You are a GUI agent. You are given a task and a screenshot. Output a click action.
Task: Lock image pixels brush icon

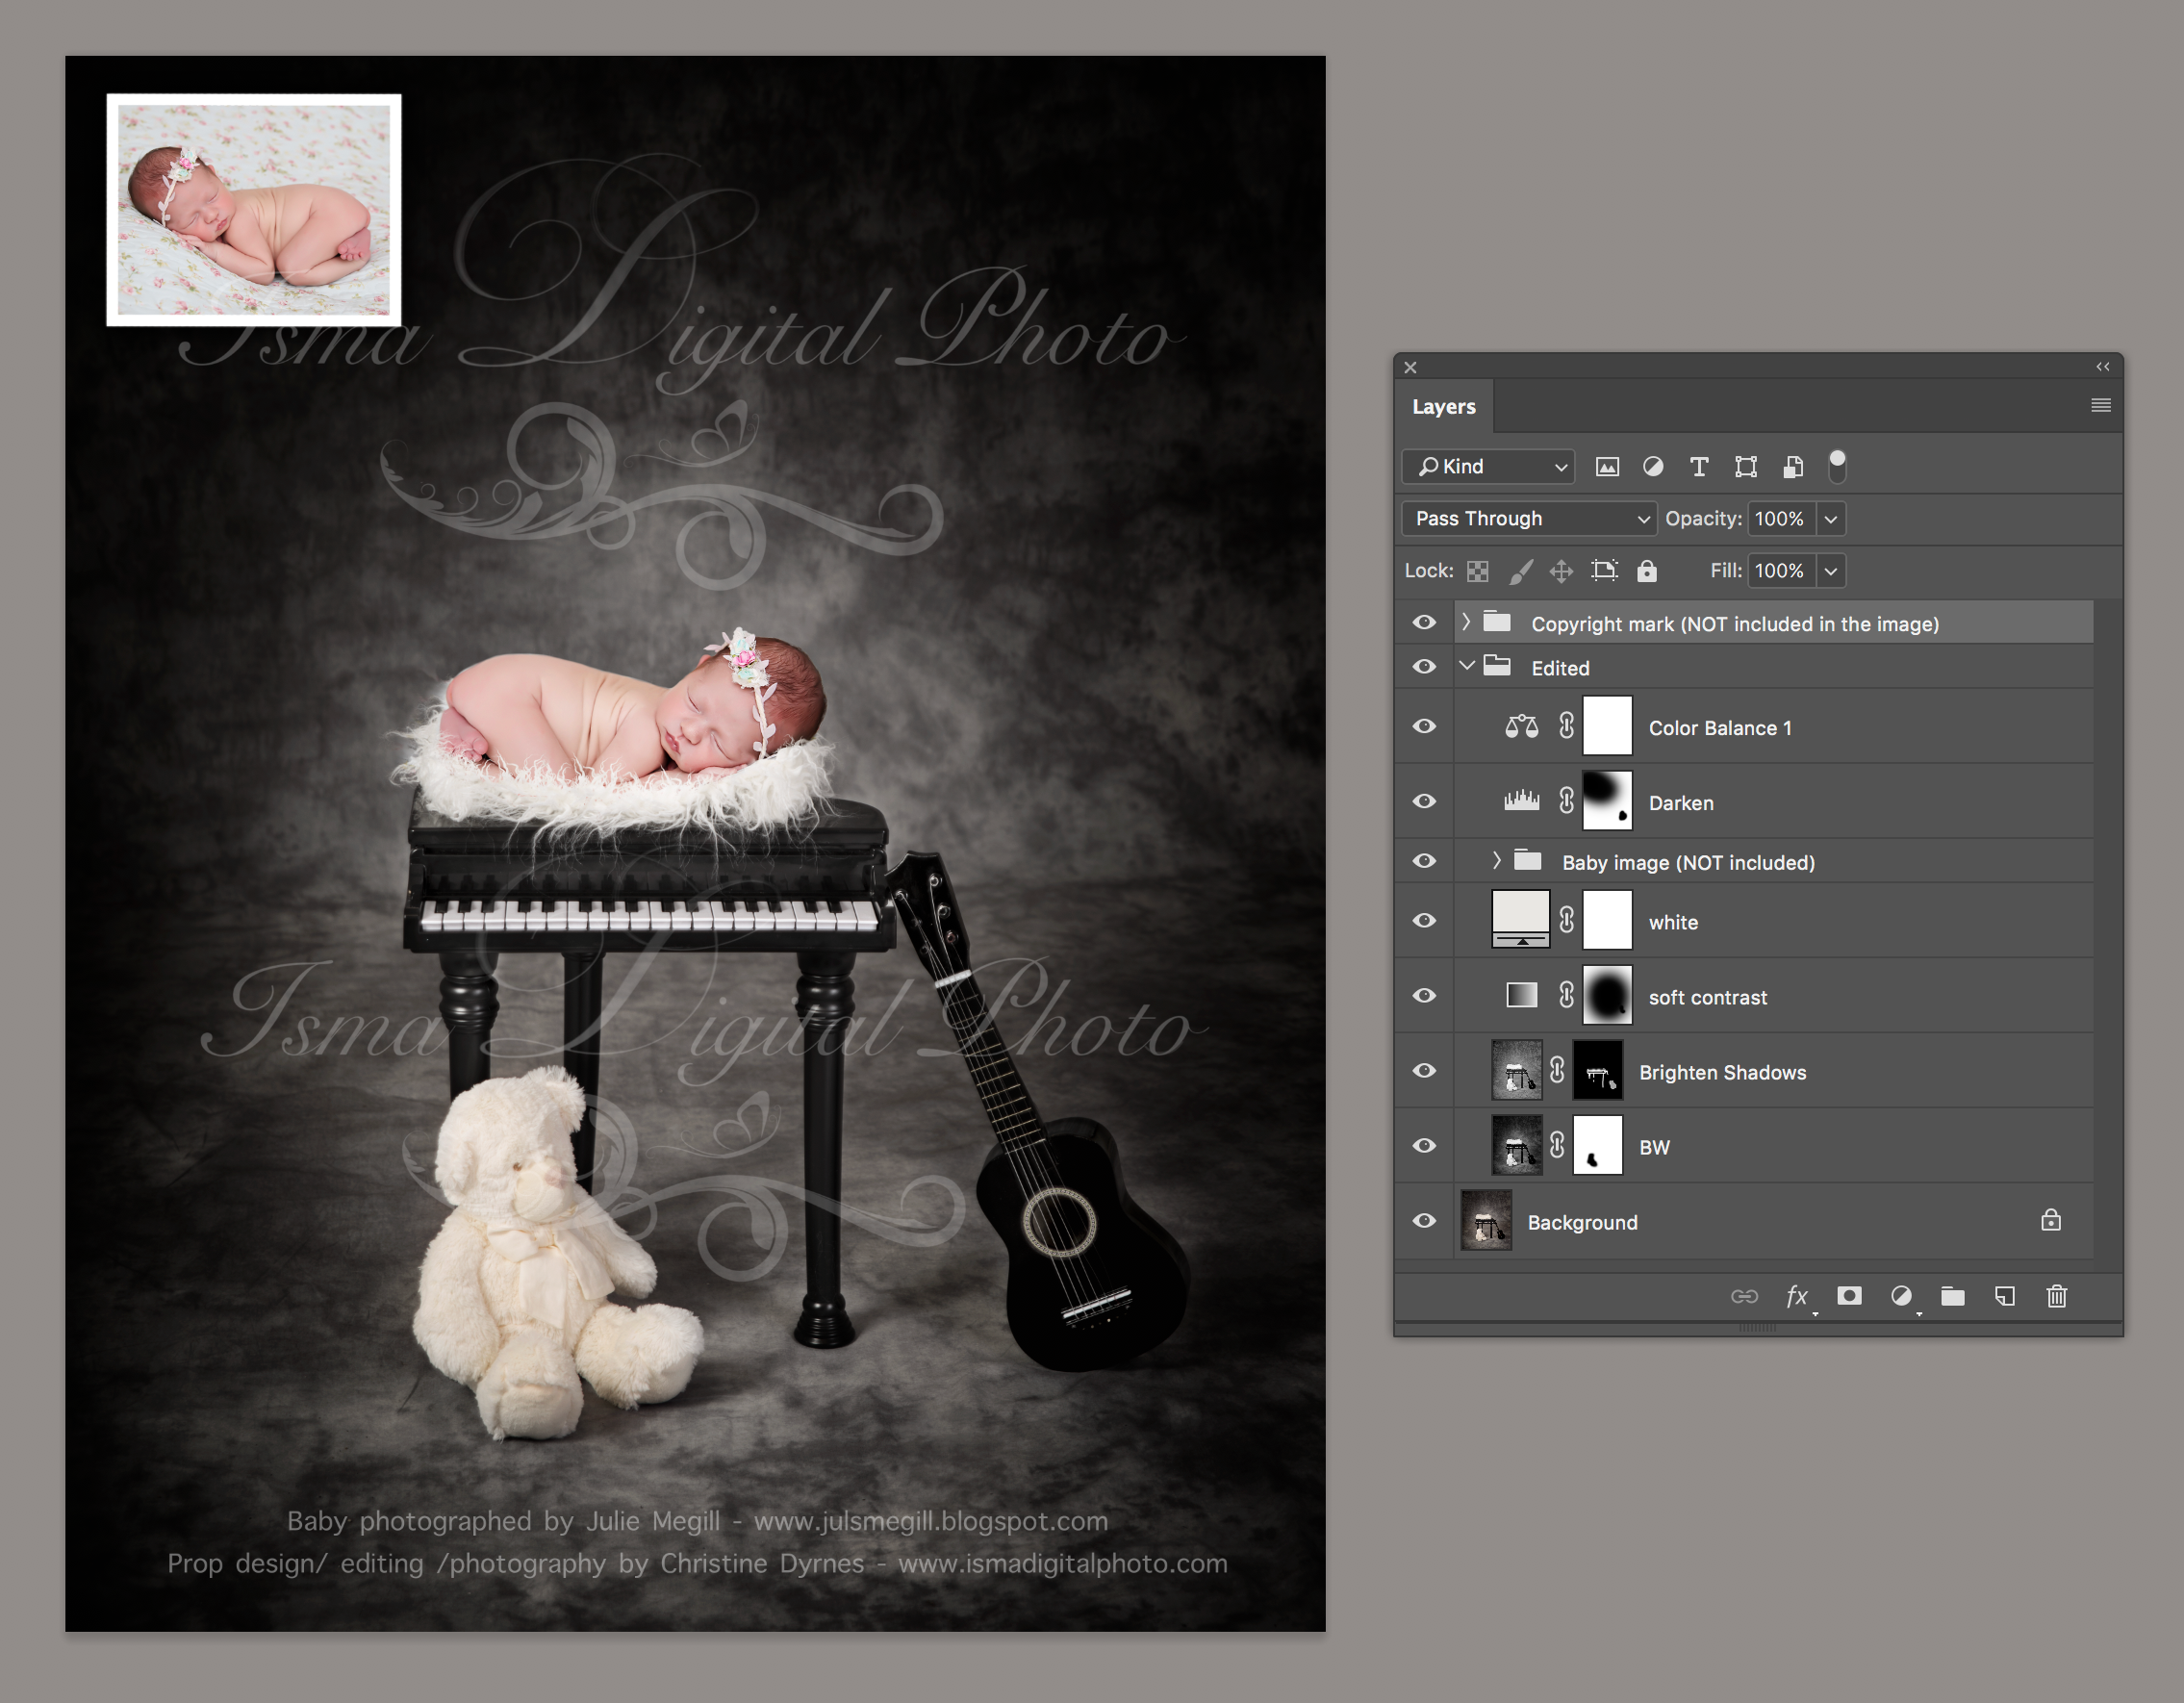(x=1520, y=571)
